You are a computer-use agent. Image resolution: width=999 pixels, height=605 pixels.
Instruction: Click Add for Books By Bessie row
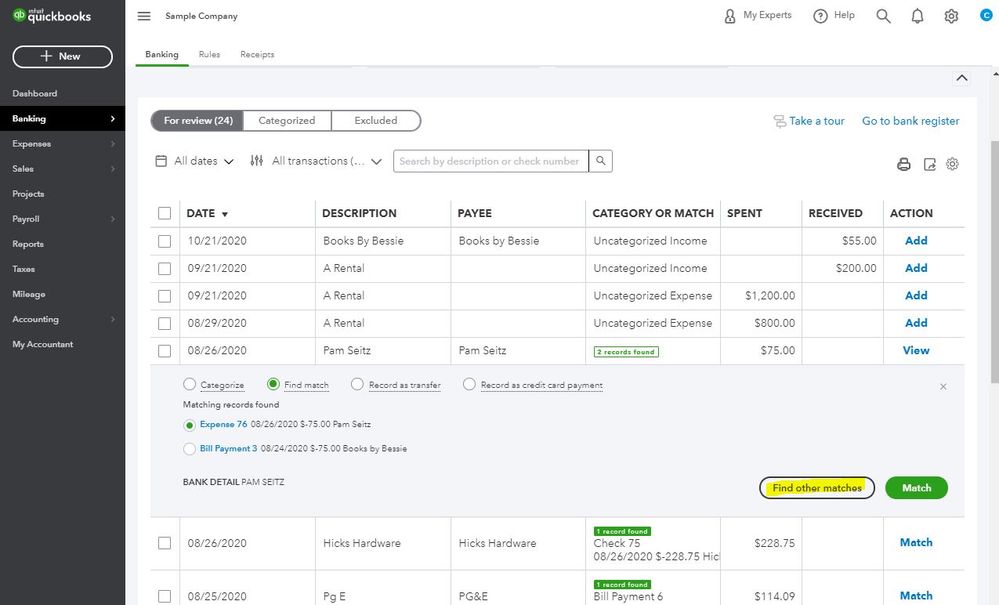coord(916,241)
